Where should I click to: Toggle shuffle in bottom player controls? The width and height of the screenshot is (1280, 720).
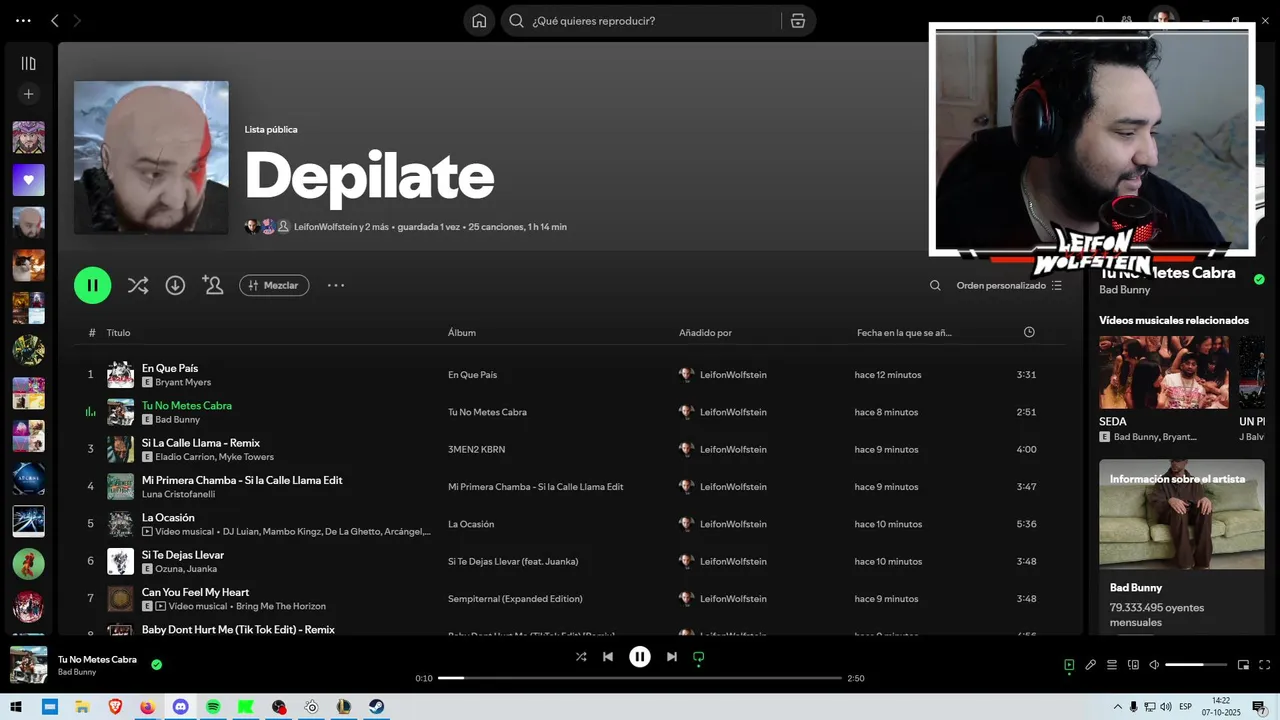click(581, 657)
